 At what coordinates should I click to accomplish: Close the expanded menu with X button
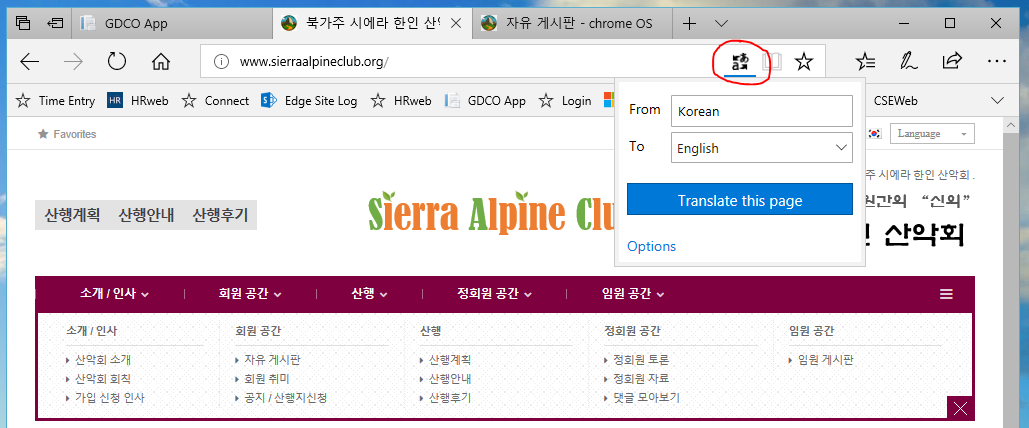(960, 408)
